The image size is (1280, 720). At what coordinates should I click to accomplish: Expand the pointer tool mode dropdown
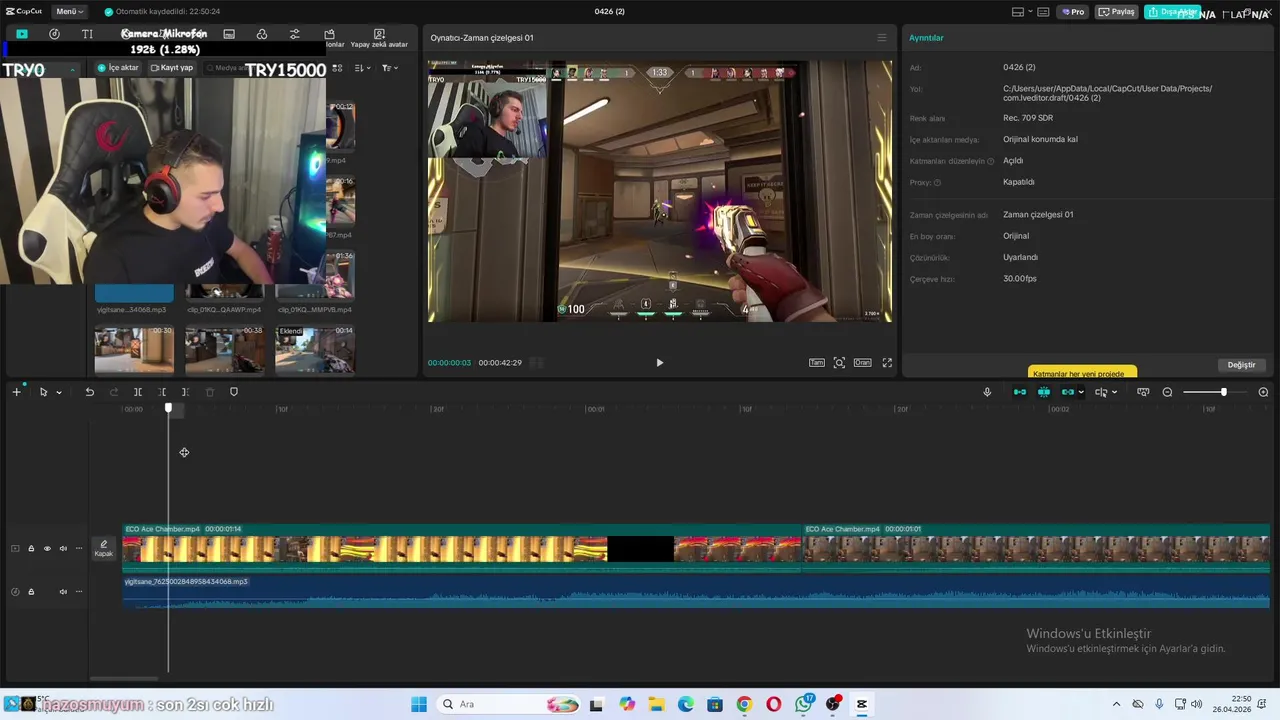[x=59, y=392]
